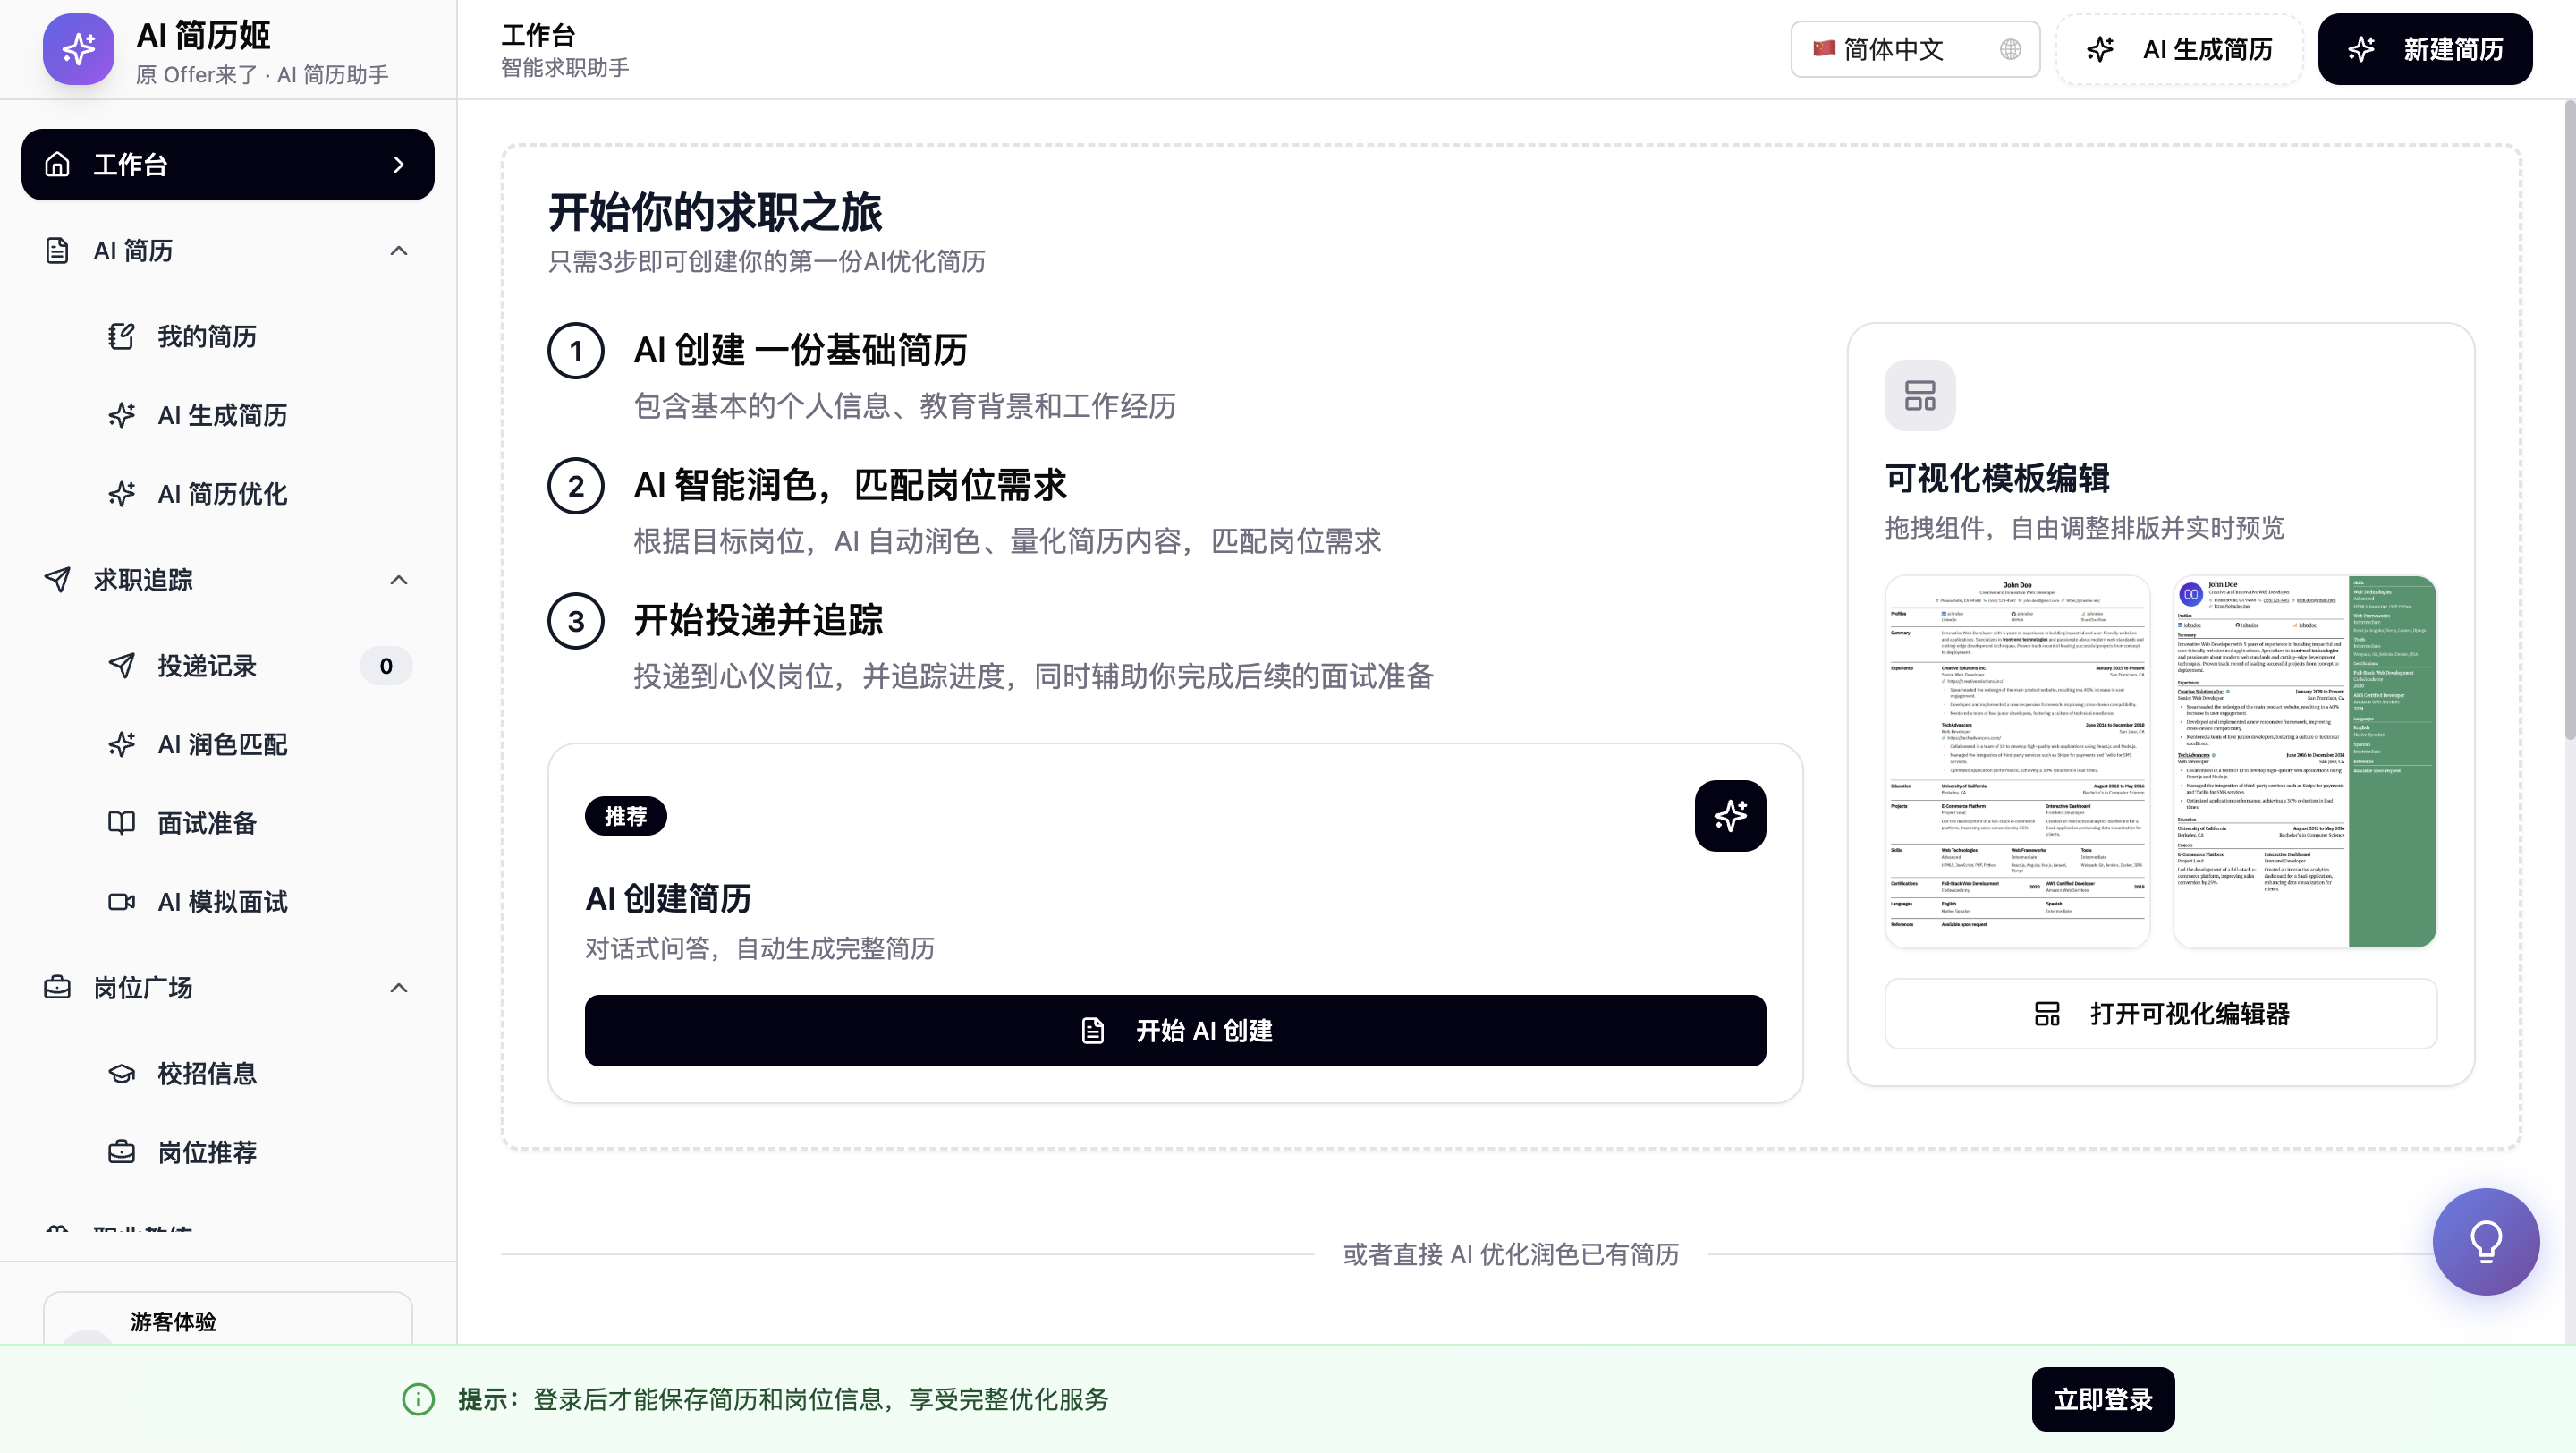This screenshot has width=2576, height=1453.
Task: Open AI 模拟面试 video item
Action: [222, 902]
